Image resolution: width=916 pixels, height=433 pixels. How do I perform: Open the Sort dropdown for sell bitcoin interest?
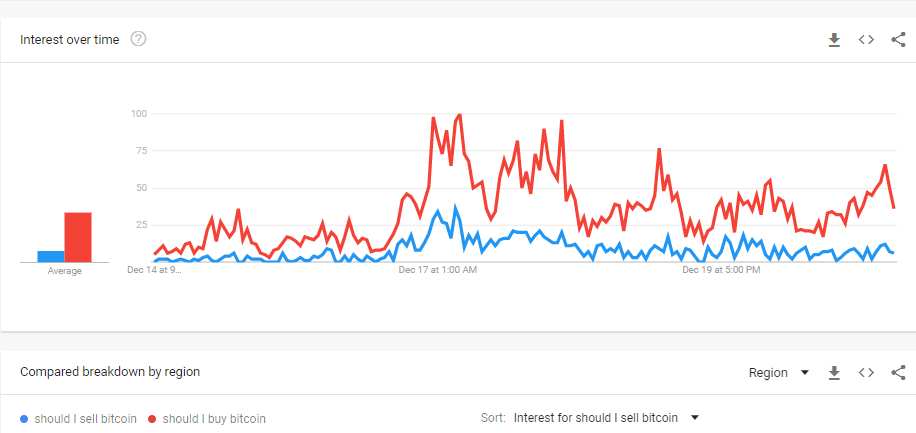[x=606, y=418]
